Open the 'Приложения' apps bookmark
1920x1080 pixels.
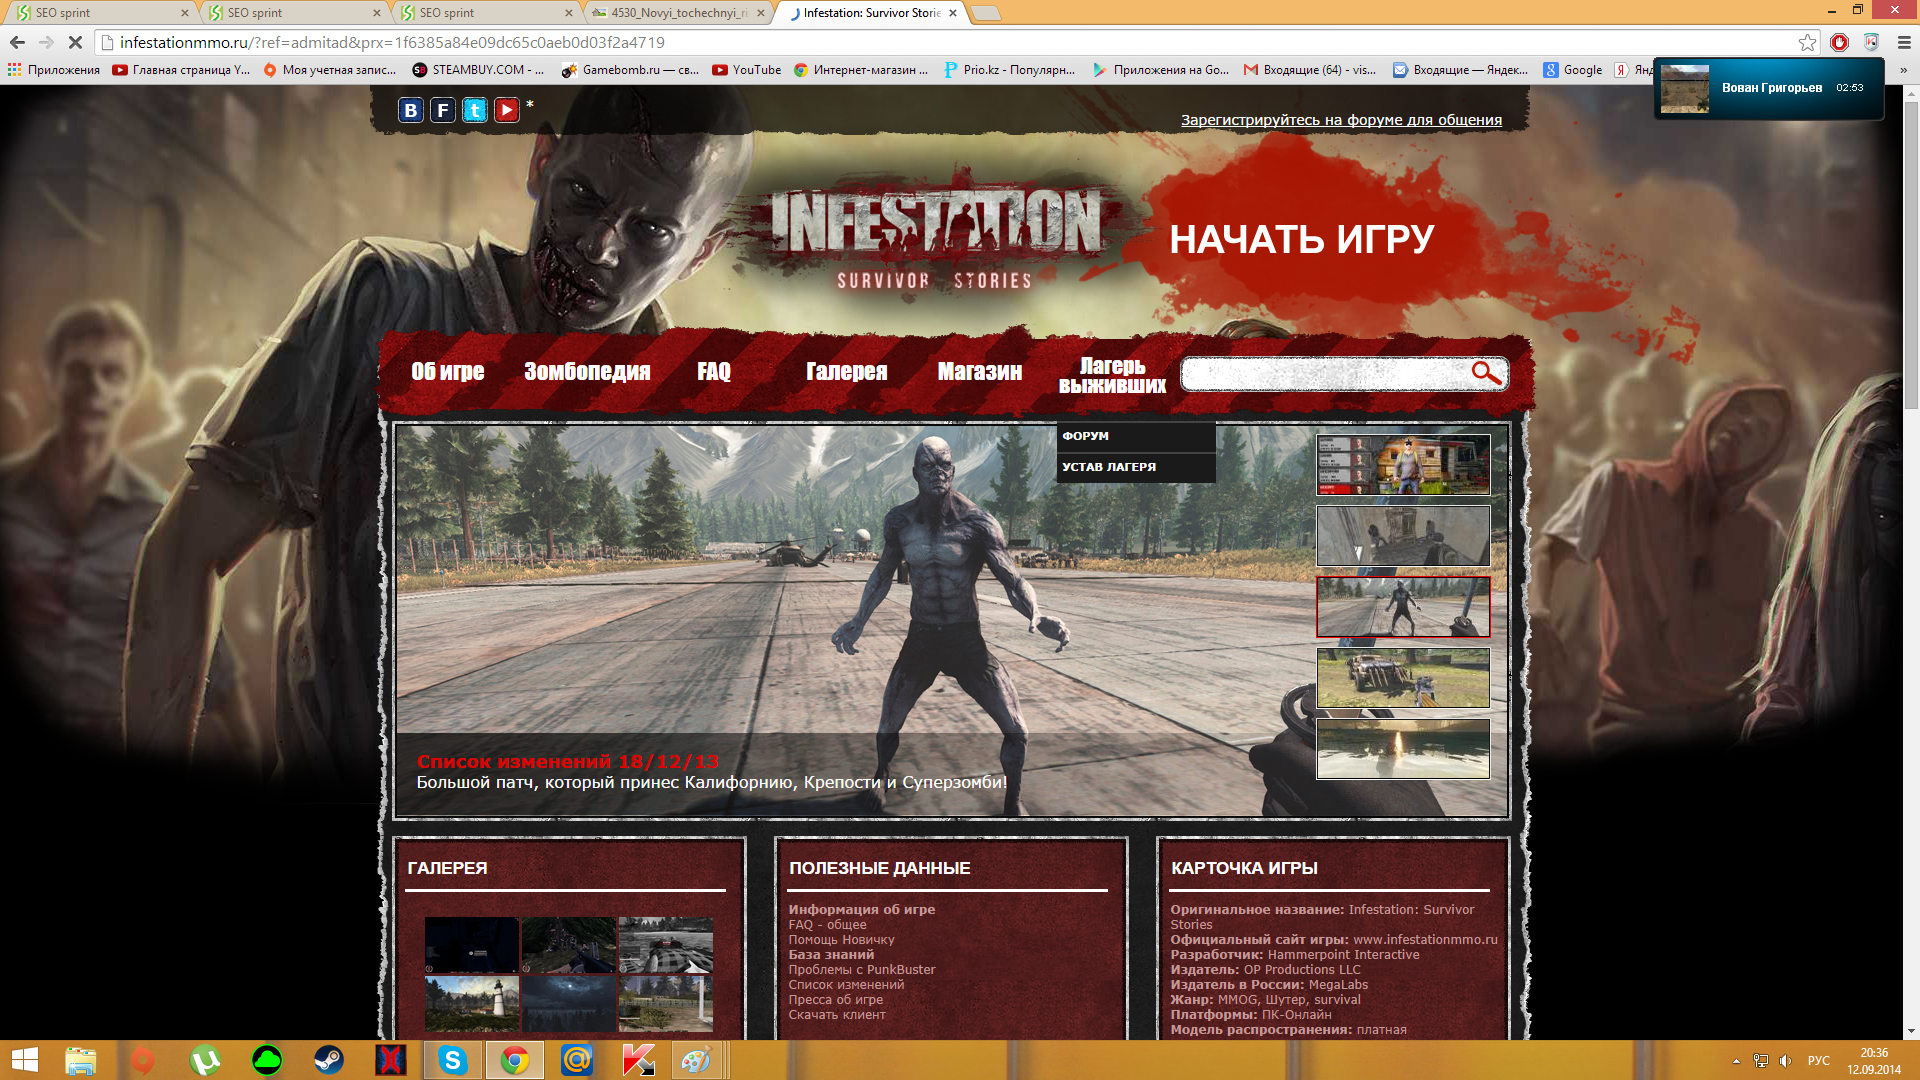point(54,70)
